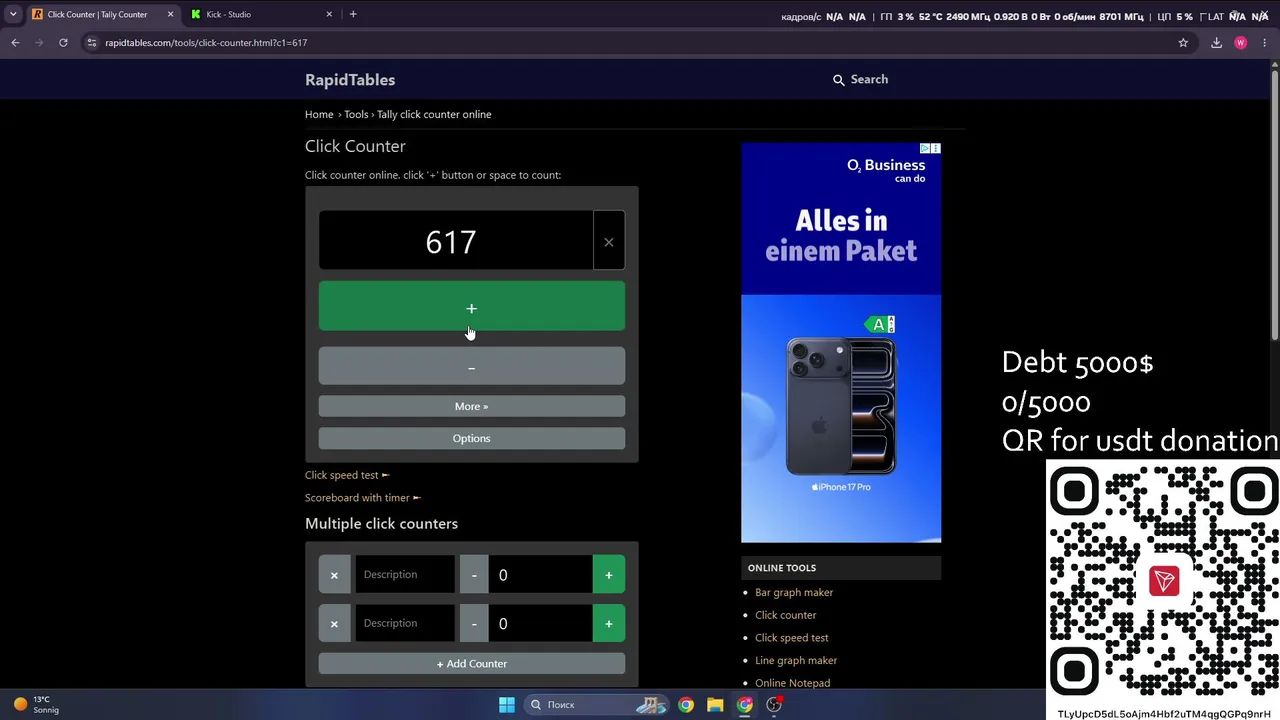Click the O2 Business iPhone advertisement
1280x720 pixels.
tap(841, 343)
